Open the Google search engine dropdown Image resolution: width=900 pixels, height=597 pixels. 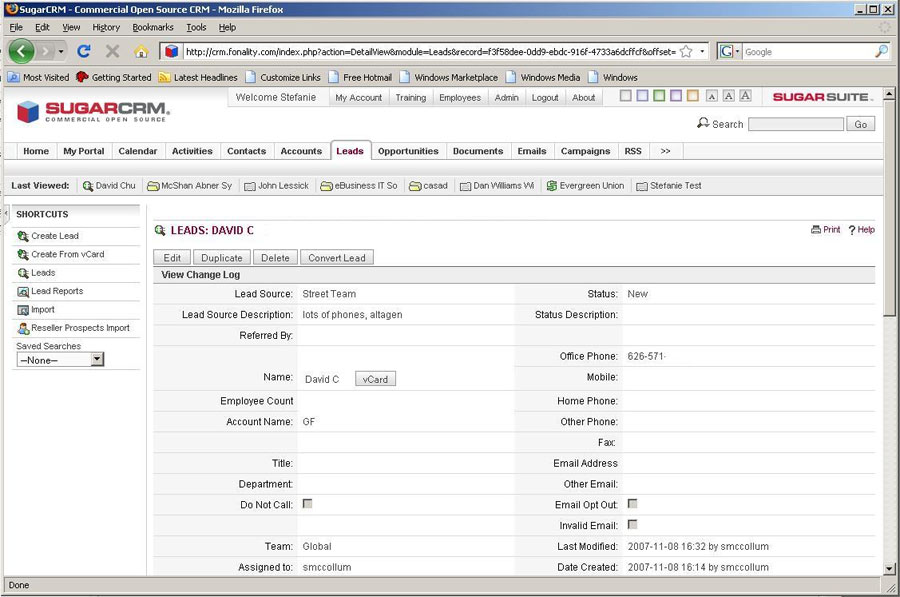click(x=730, y=51)
